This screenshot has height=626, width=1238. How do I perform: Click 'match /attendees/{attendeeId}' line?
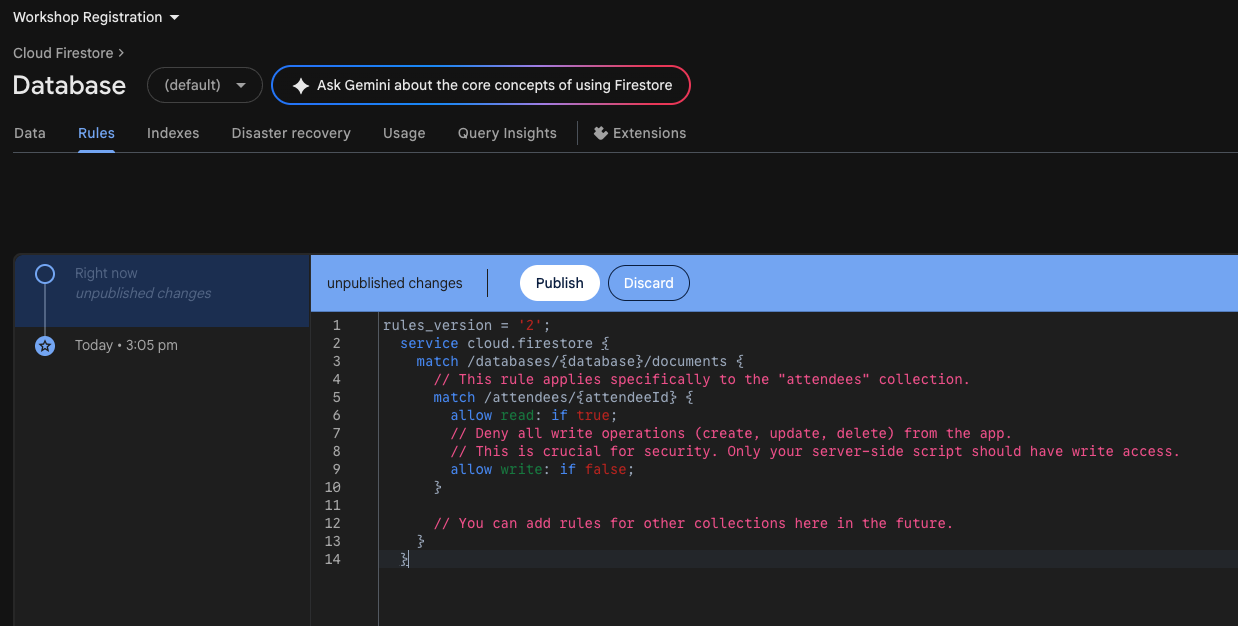pos(563,397)
